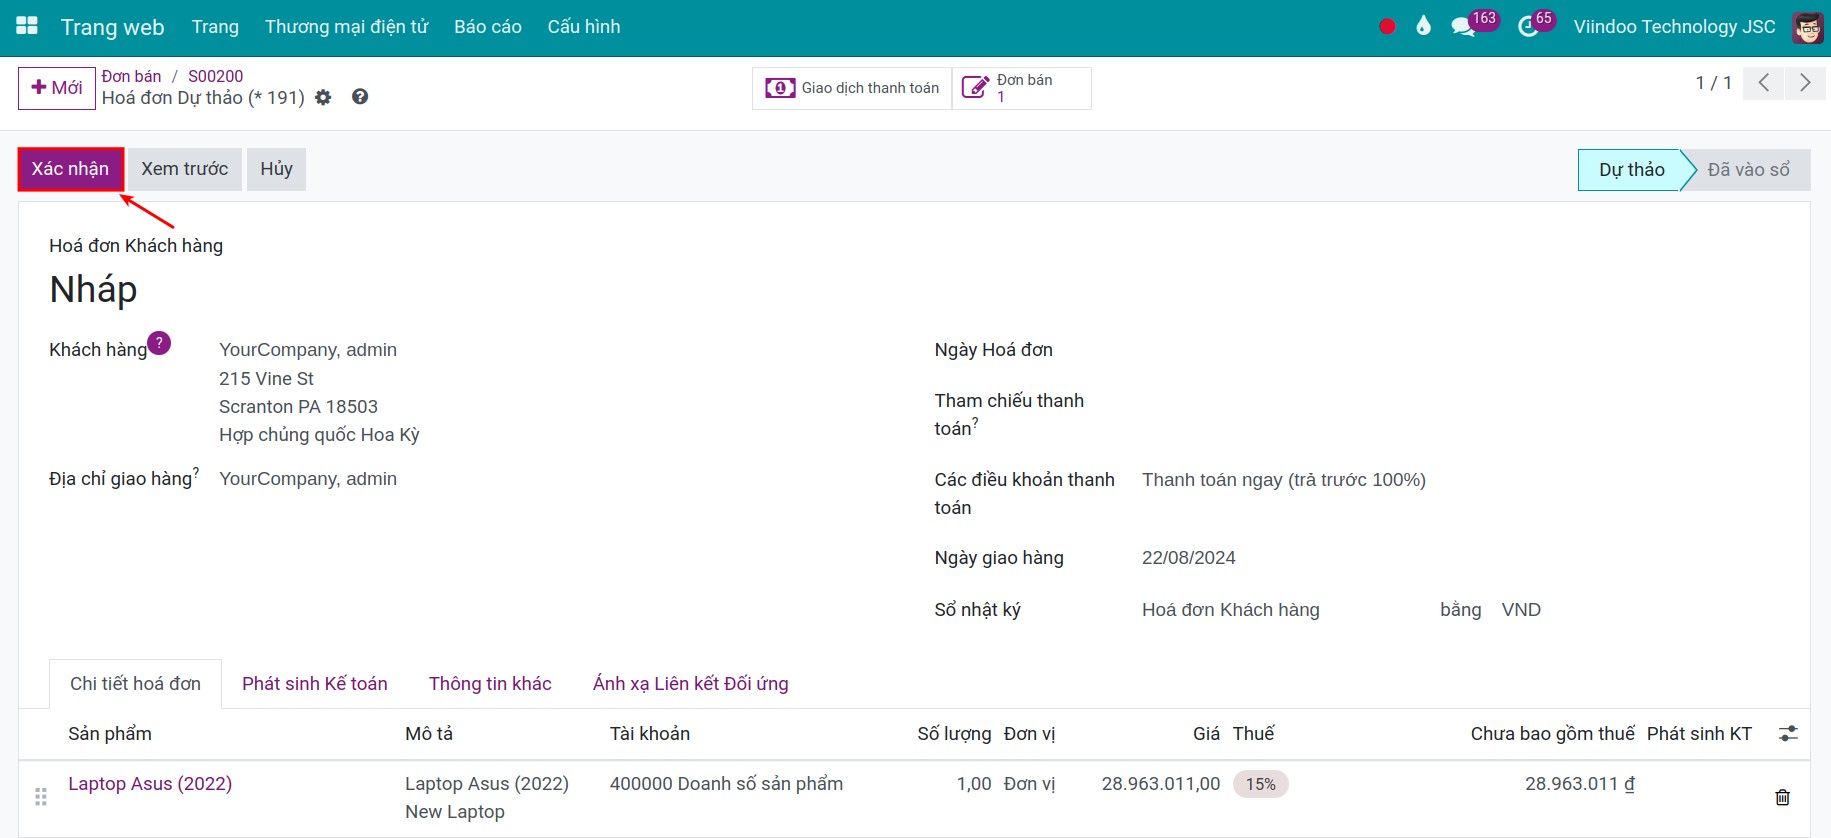Click the red recording dot icon
This screenshot has width=1831, height=838.
point(1387,27)
